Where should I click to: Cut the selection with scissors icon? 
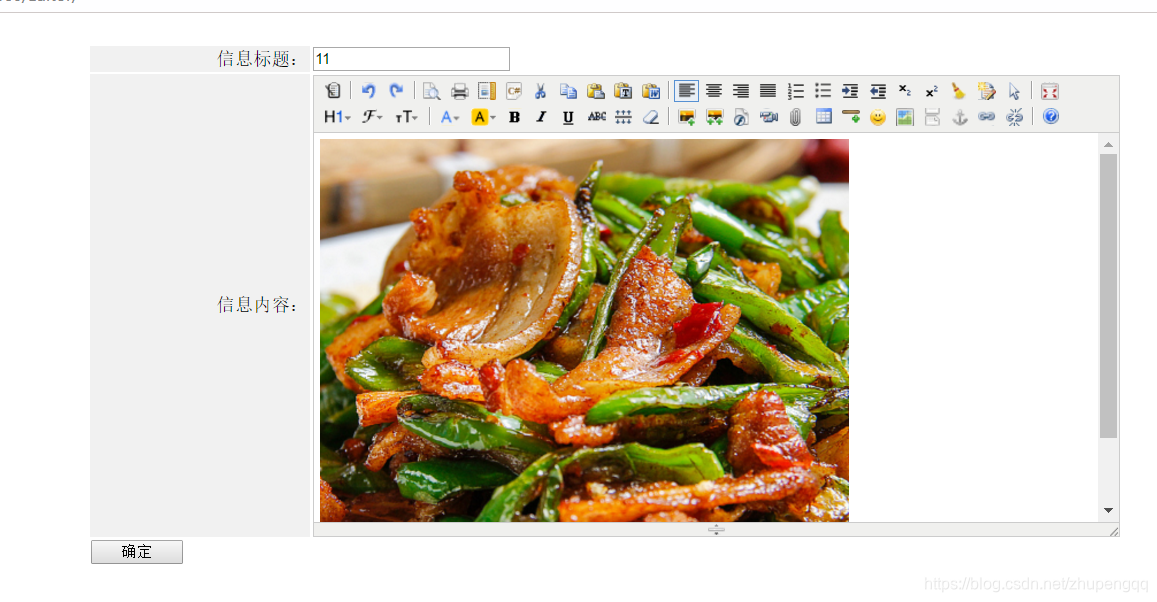coord(541,91)
